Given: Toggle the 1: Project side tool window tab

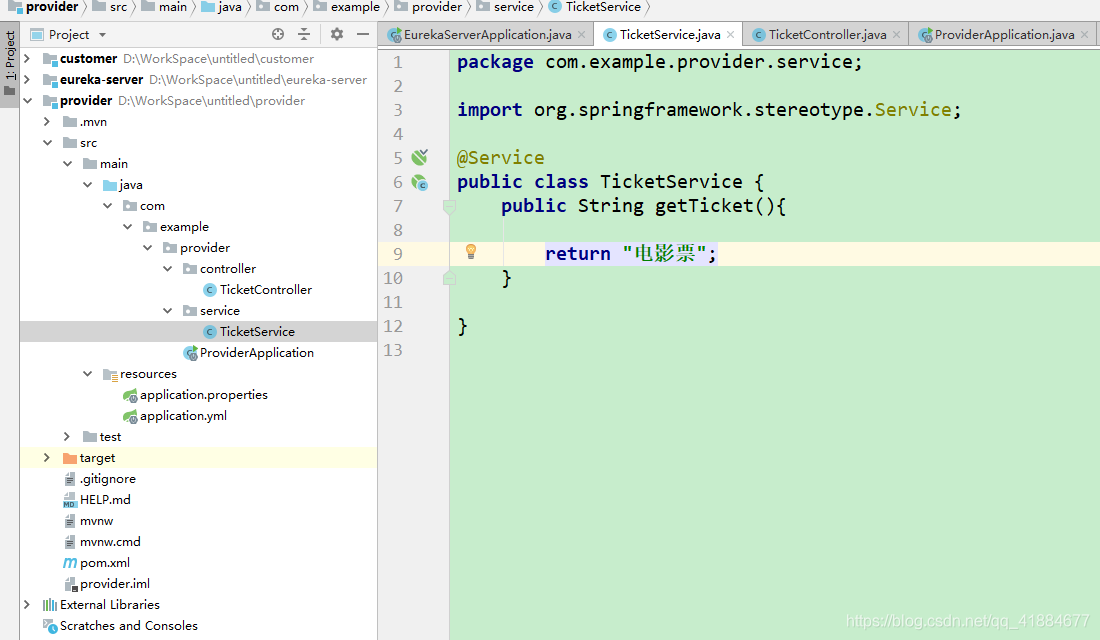Looking at the screenshot, I should coord(10,63).
